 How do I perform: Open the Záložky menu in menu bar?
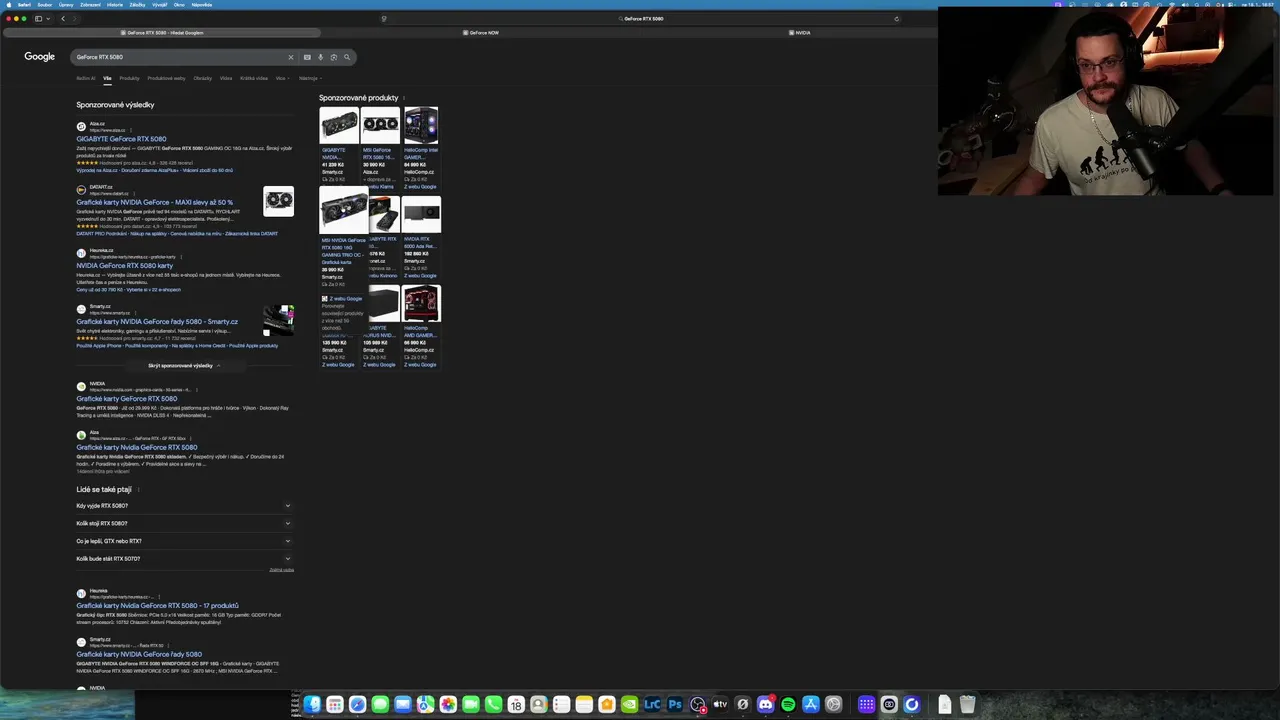coord(138,4)
